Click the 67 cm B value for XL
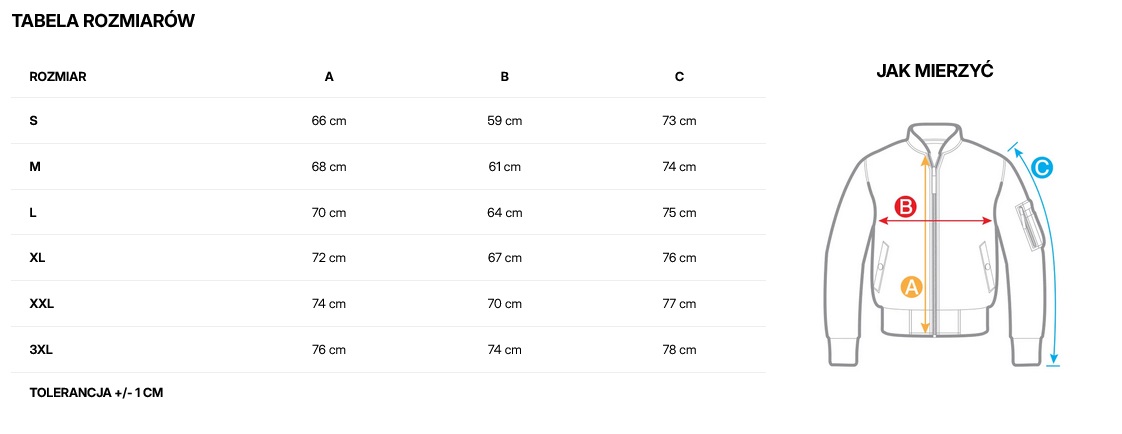1122x434 pixels. [505, 258]
